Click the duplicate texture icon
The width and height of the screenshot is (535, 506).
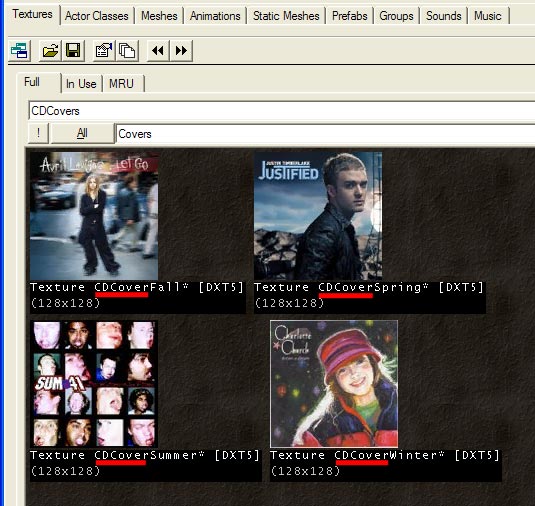point(127,51)
